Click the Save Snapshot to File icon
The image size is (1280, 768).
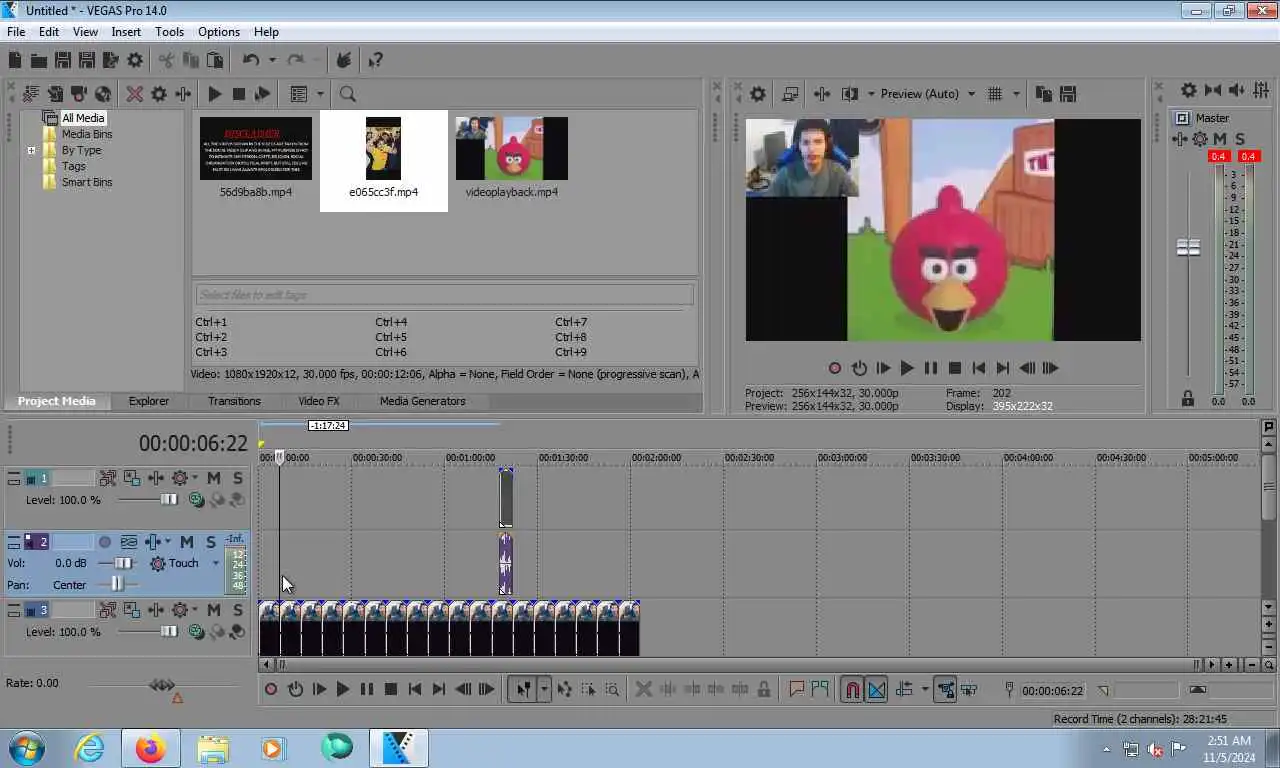[x=1068, y=94]
